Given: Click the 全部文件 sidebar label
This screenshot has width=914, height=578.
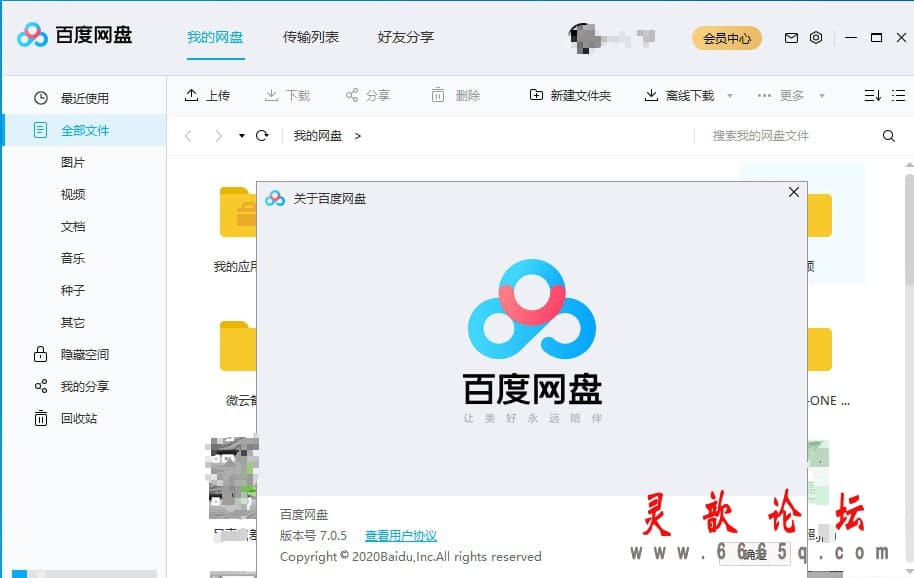Looking at the screenshot, I should pyautogui.click(x=85, y=130).
